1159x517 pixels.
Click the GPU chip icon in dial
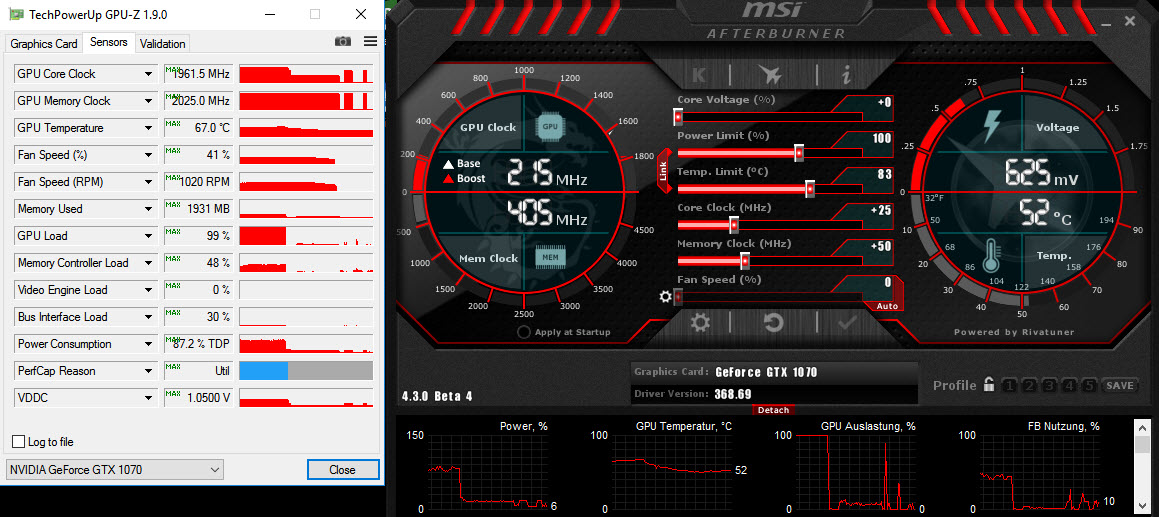[550, 126]
